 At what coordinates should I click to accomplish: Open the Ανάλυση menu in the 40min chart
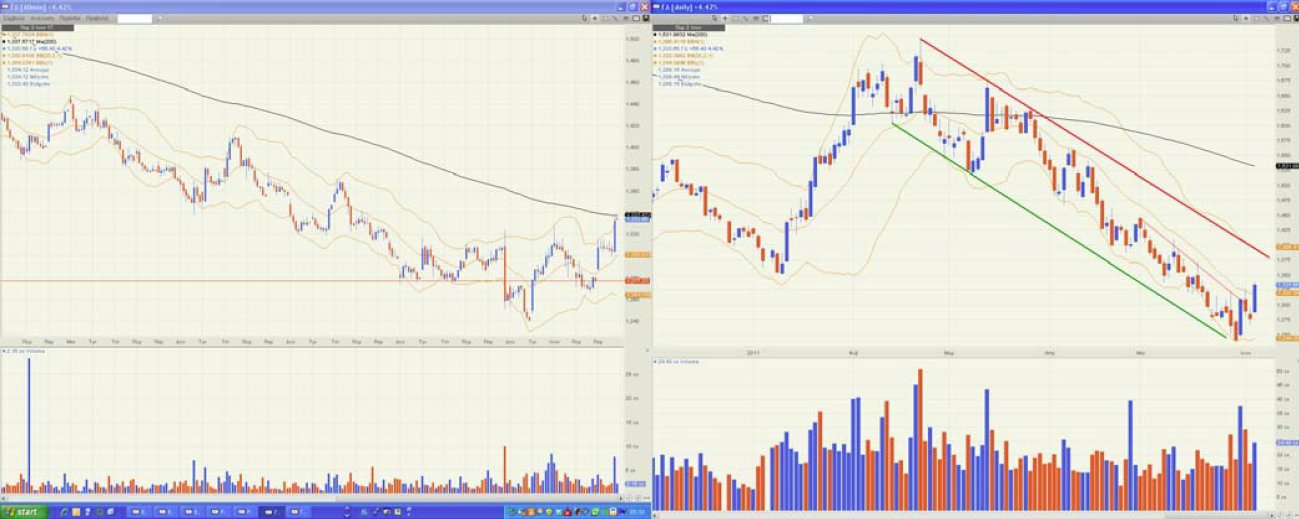[43, 18]
